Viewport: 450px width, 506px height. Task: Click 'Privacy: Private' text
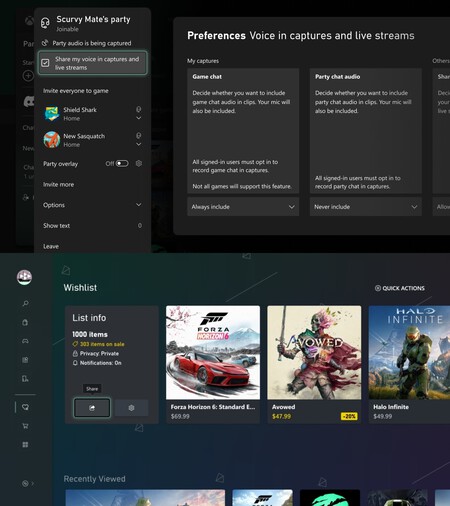tap(99, 353)
